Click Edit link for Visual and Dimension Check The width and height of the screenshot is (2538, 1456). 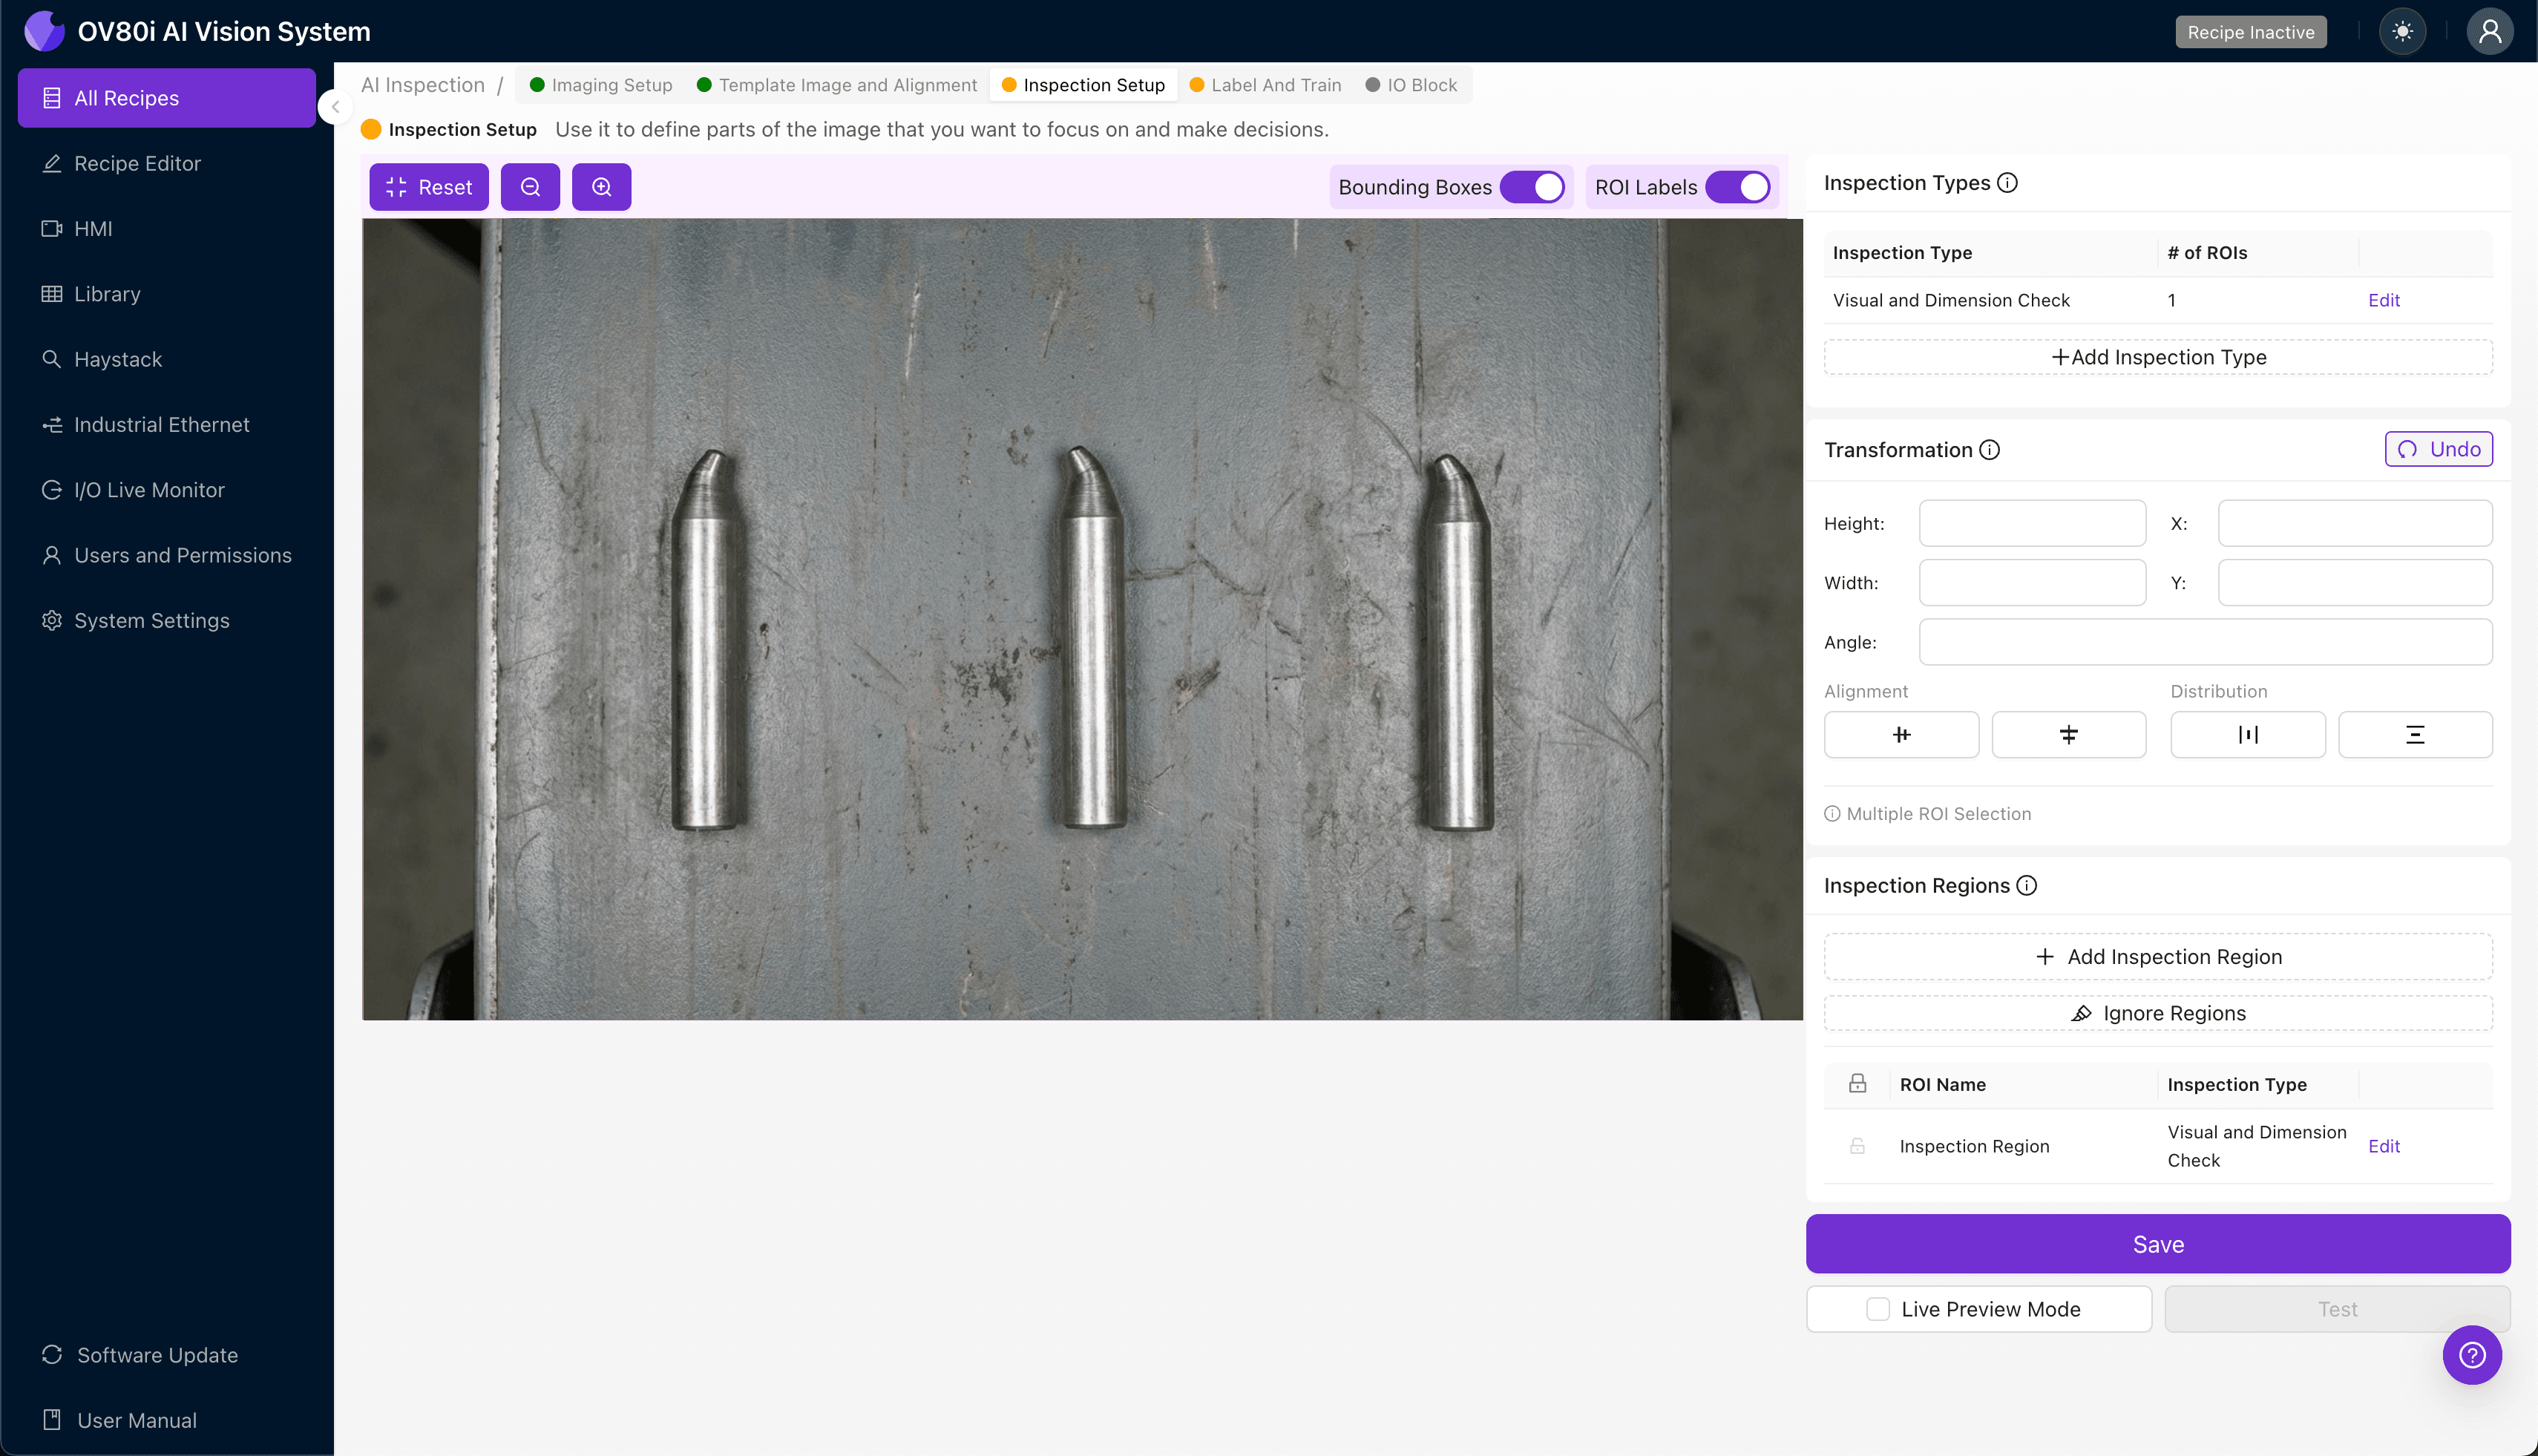[2383, 300]
